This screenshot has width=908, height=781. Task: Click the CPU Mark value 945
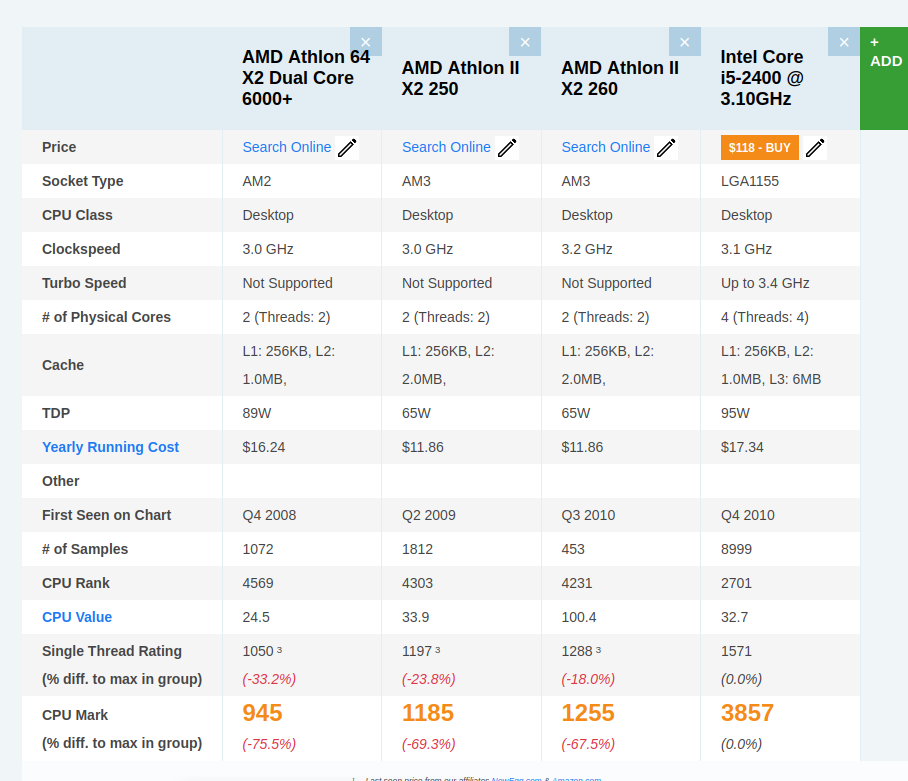click(x=262, y=713)
